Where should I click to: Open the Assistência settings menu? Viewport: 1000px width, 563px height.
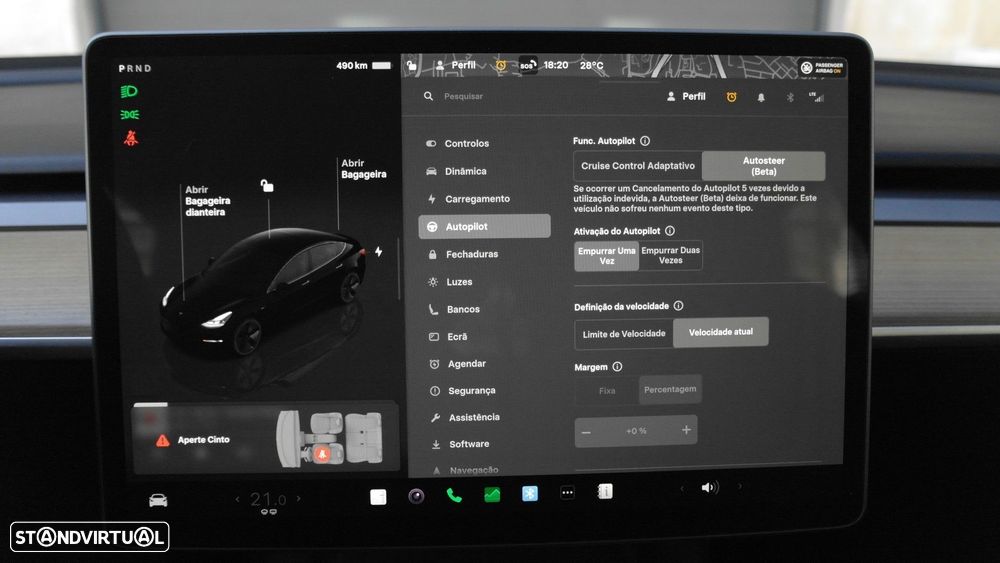click(465, 417)
